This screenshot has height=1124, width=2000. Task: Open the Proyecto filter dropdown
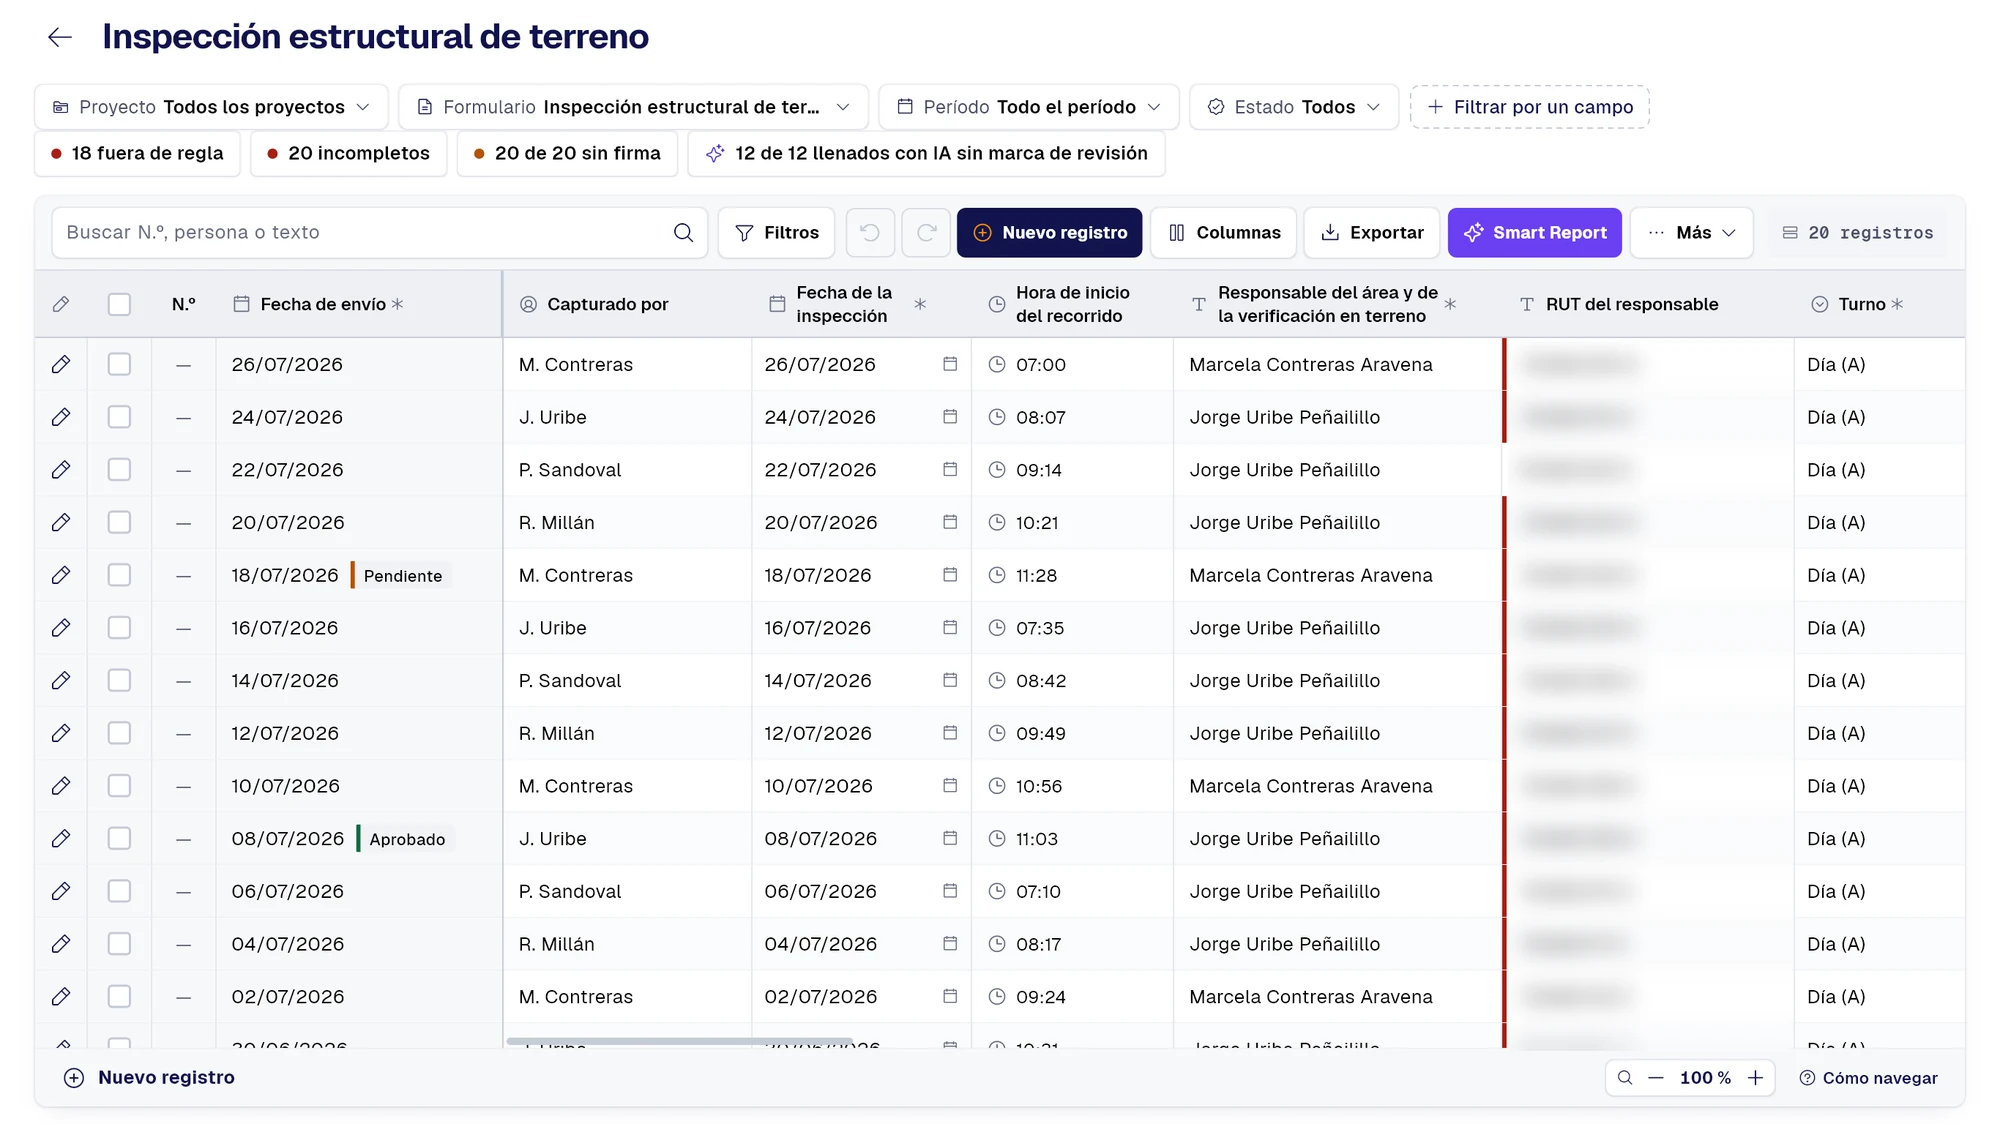click(211, 107)
